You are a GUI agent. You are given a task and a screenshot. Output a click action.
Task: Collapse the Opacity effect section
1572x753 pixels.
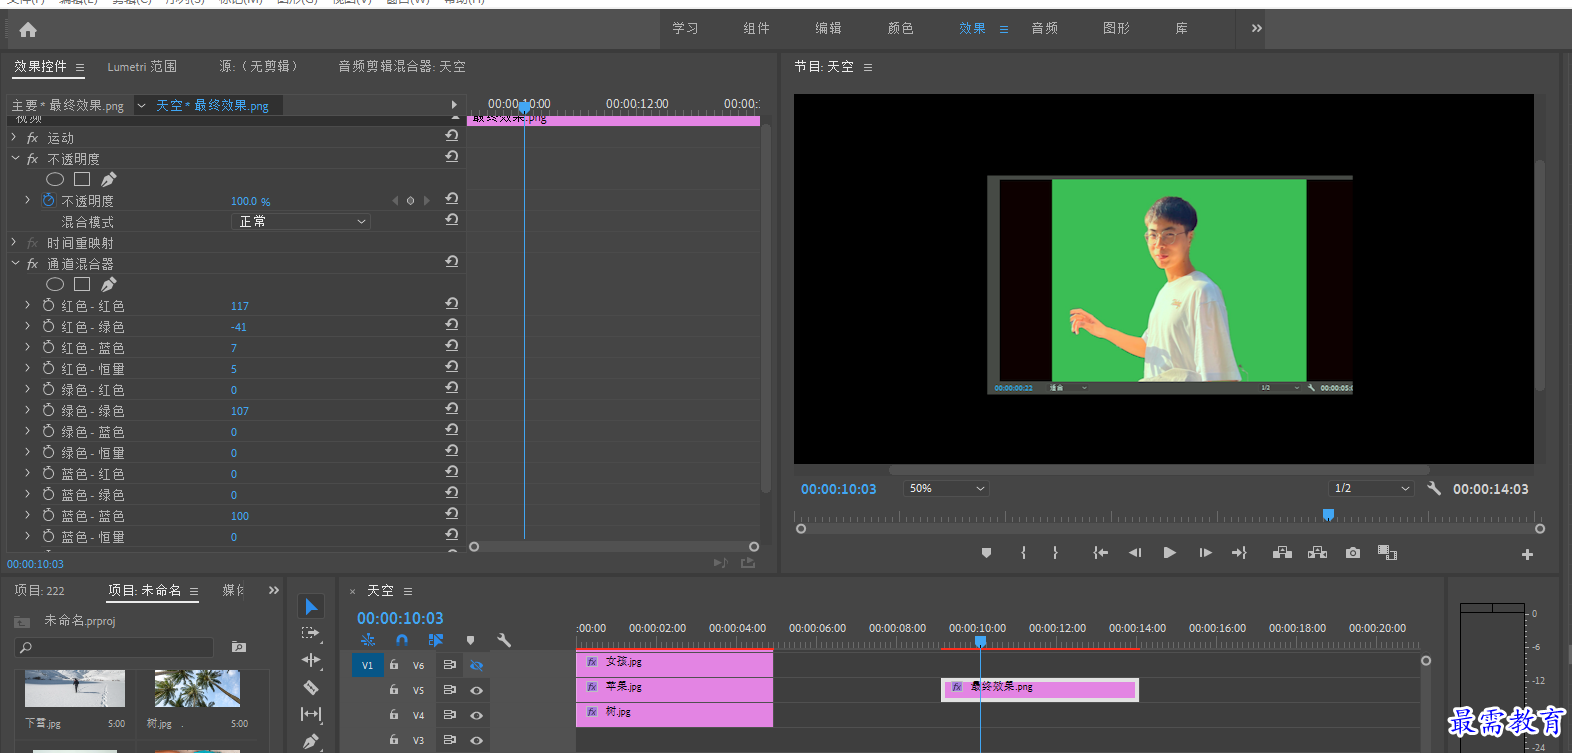click(x=15, y=158)
